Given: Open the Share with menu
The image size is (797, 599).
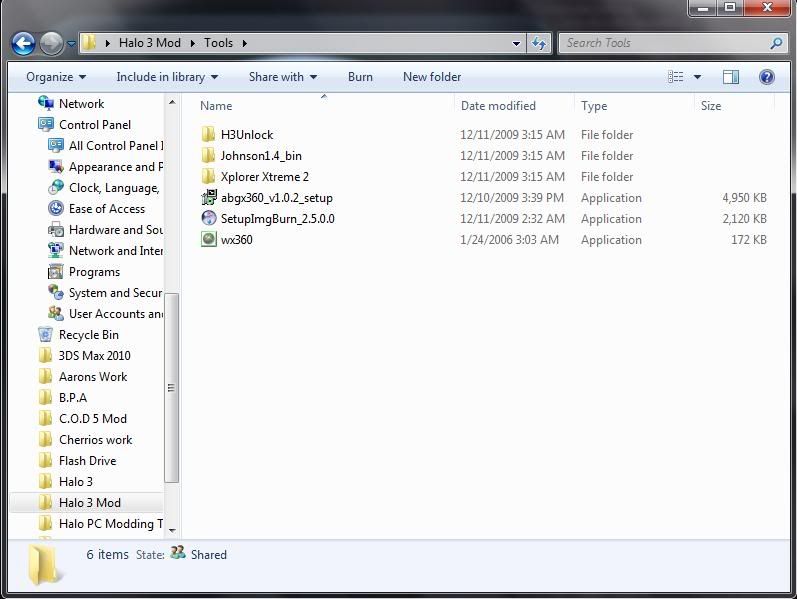Looking at the screenshot, I should (x=283, y=77).
